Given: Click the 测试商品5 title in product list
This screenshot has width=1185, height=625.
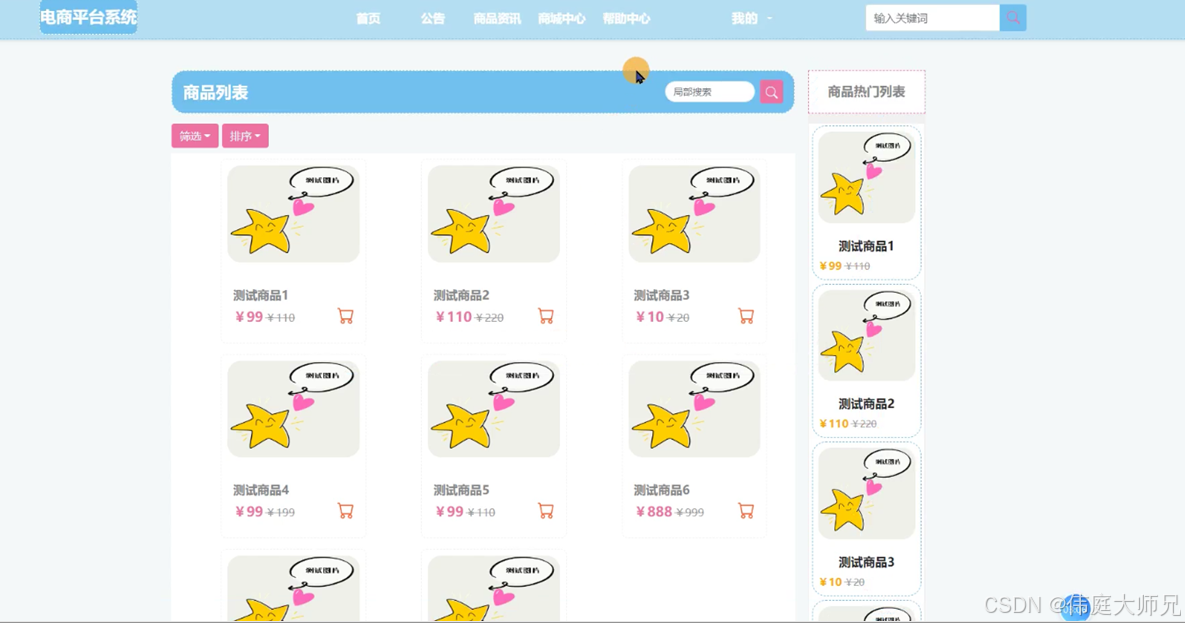Looking at the screenshot, I should [x=461, y=490].
